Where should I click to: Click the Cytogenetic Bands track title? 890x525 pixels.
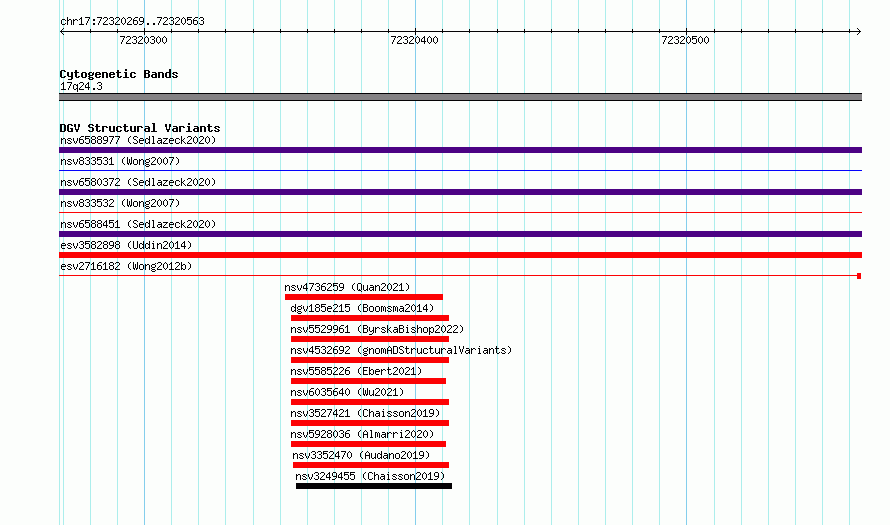(119, 74)
